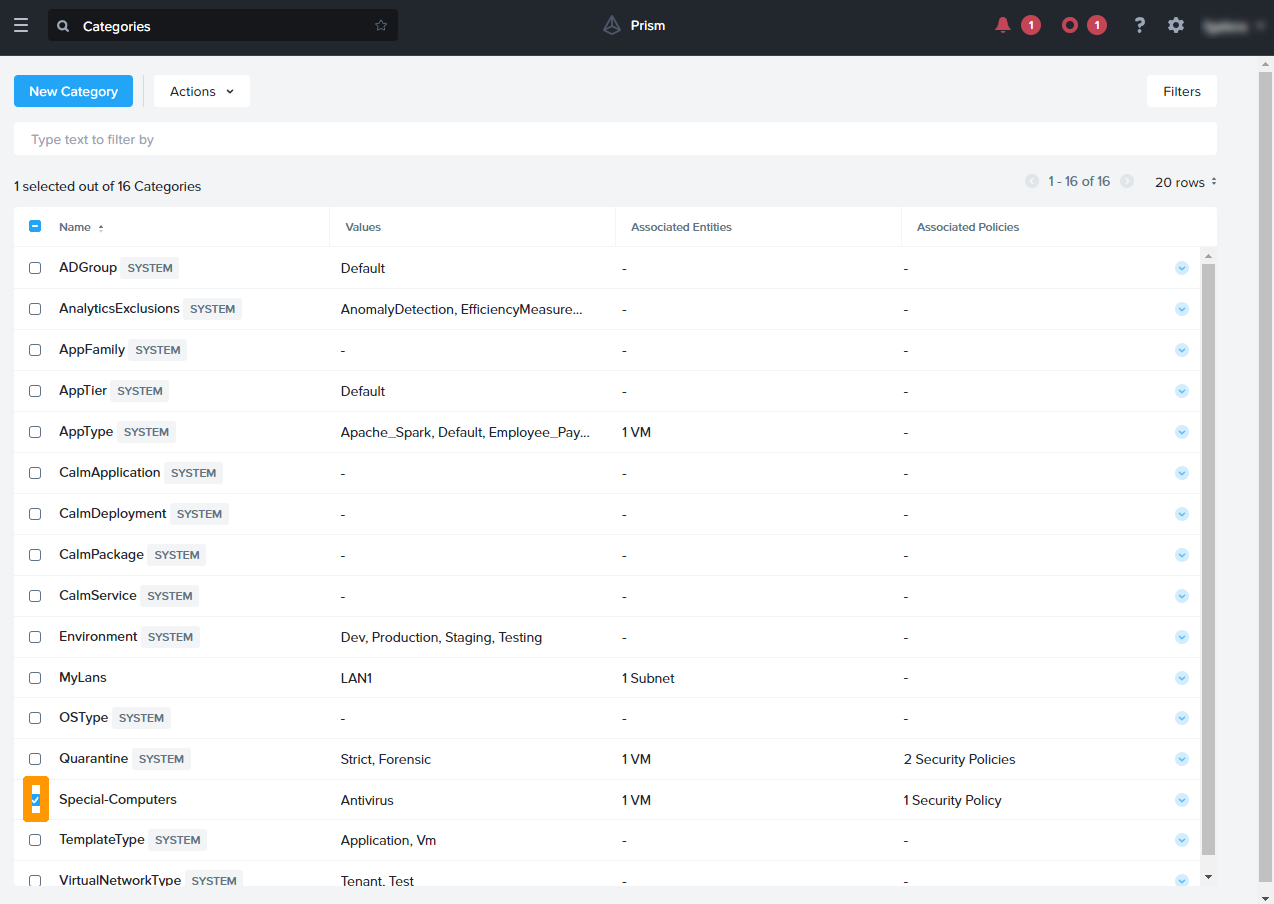Open the help question mark icon
This screenshot has height=904, width=1274.
pyautogui.click(x=1139, y=25)
